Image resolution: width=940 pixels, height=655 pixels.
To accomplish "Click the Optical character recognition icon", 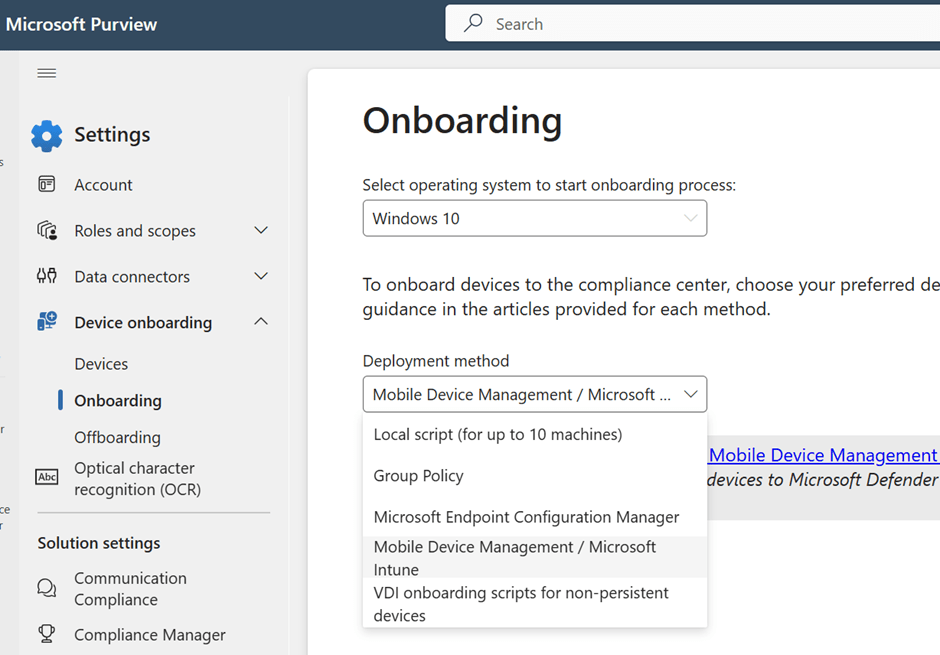I will tap(46, 478).
